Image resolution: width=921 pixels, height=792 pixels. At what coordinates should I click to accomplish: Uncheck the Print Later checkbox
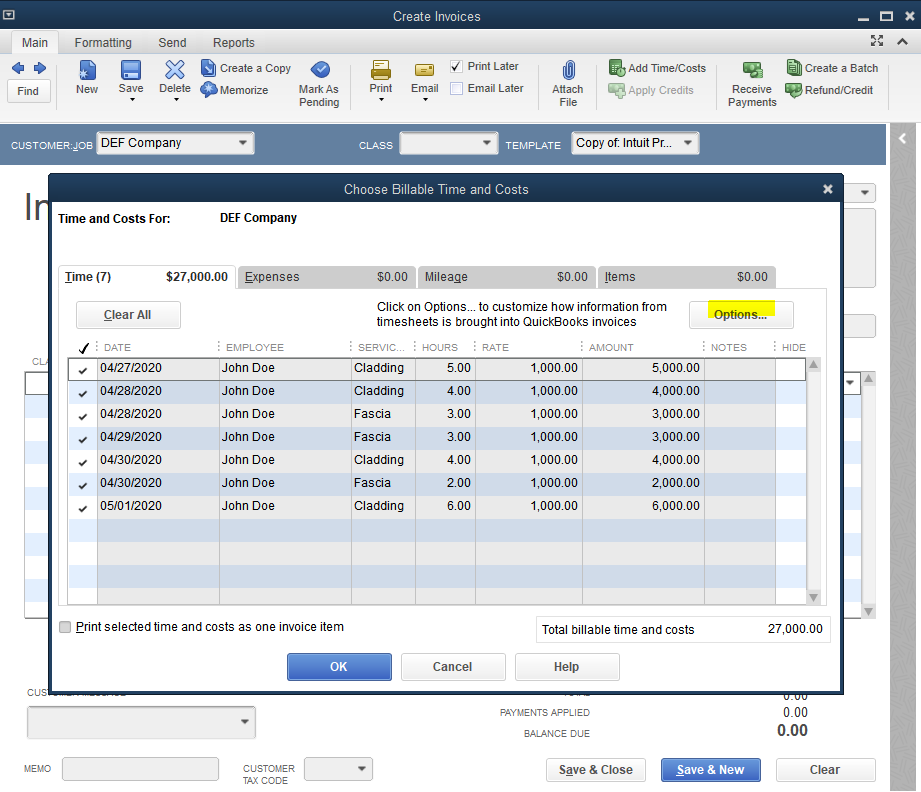[456, 66]
